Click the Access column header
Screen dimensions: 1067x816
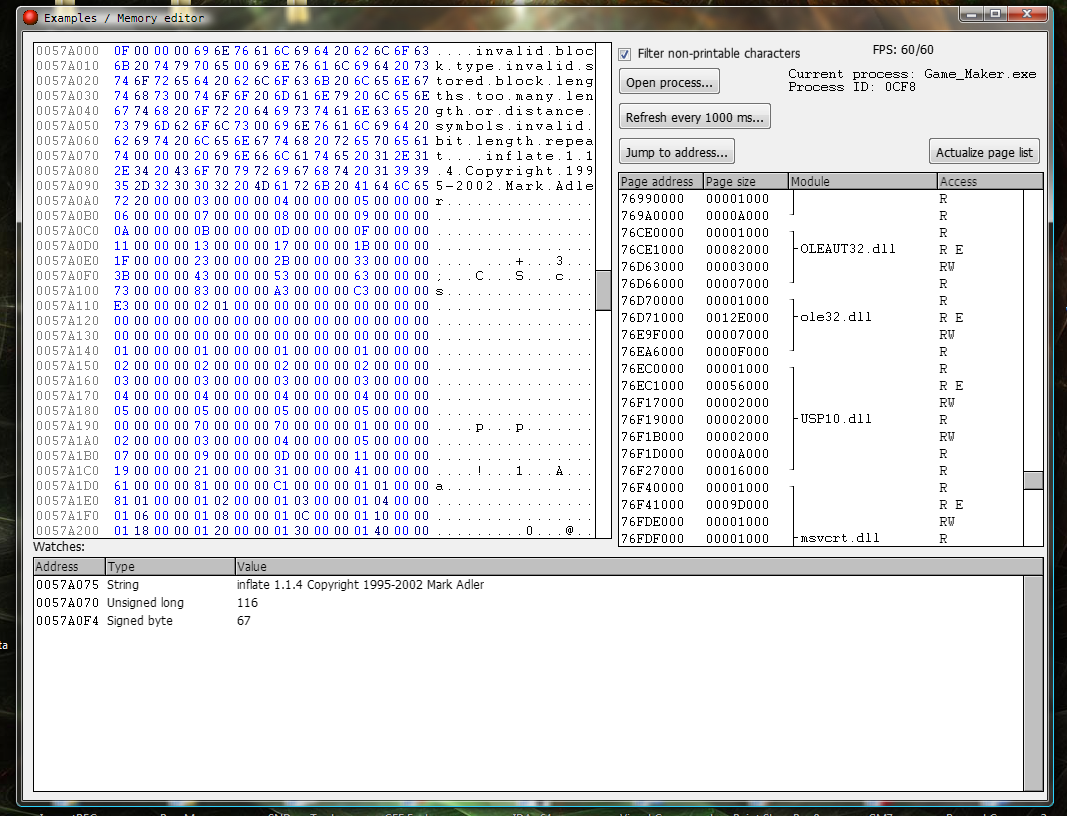[x=980, y=181]
